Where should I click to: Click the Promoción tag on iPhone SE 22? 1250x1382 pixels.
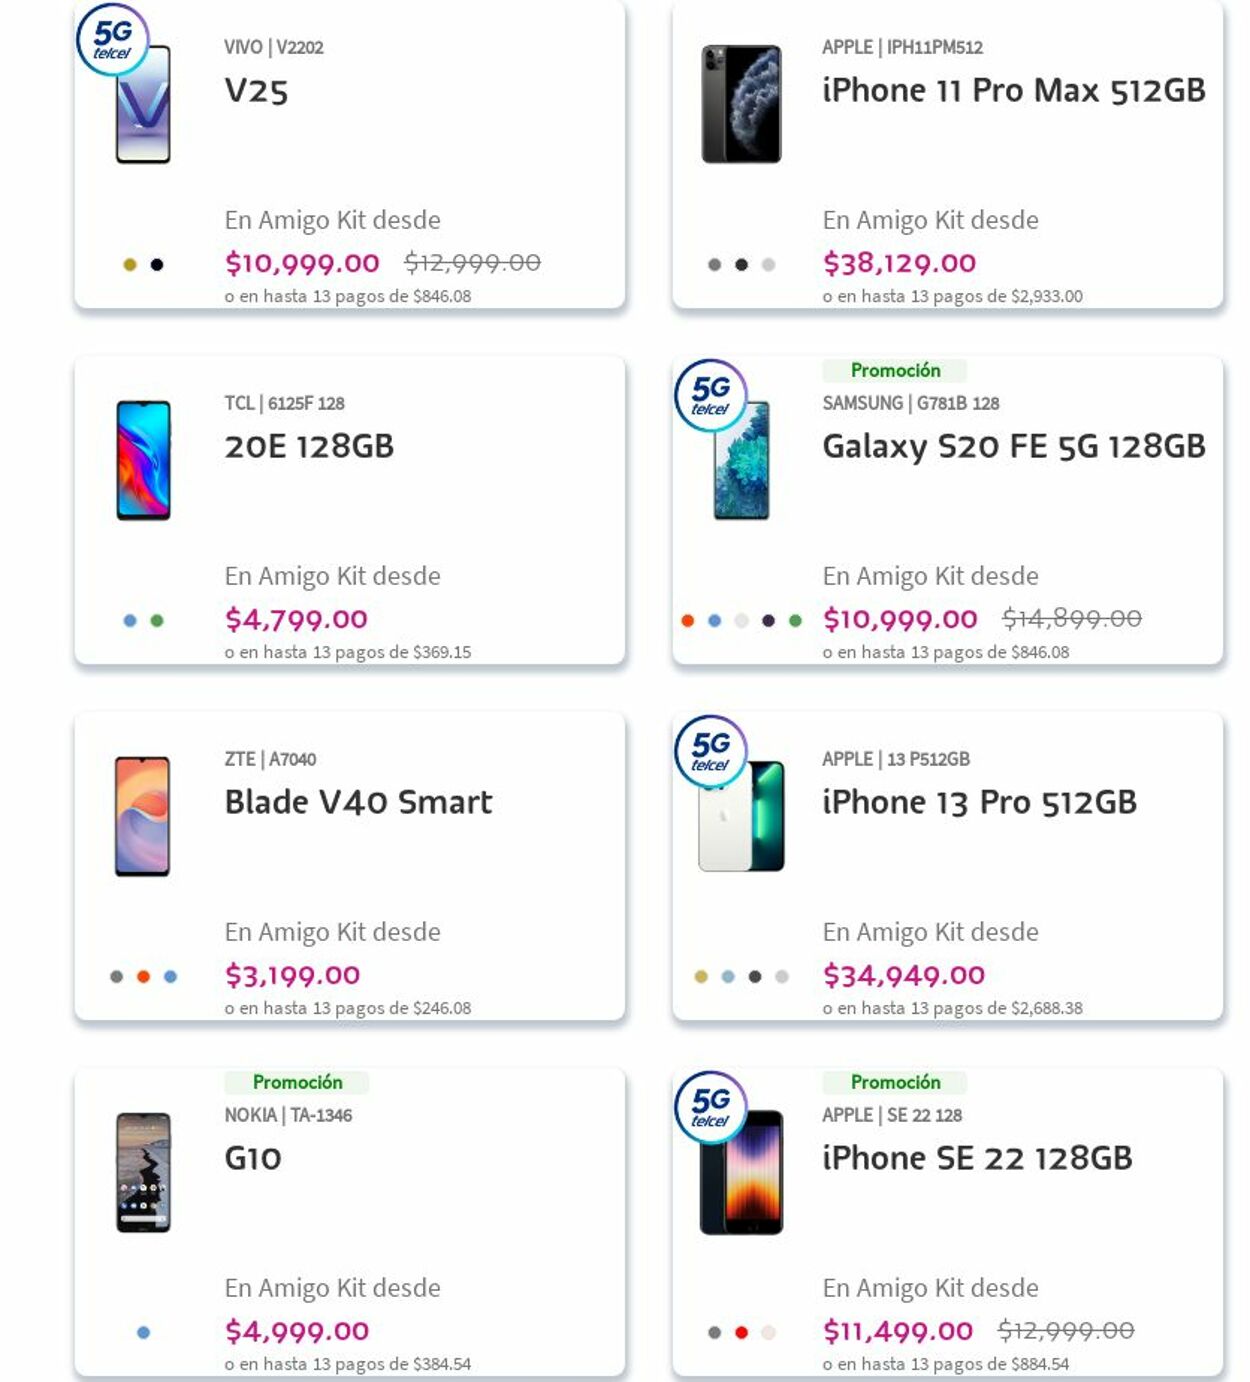895,1082
